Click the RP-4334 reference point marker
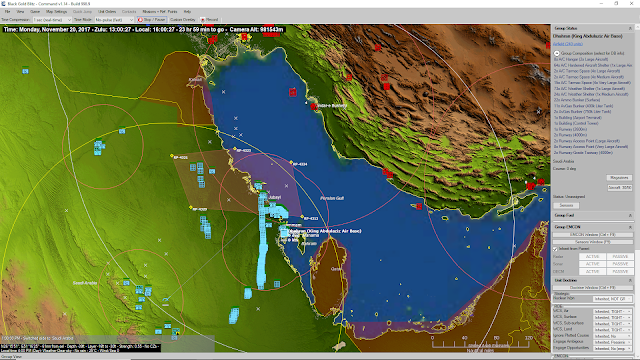Image resolution: width=640 pixels, height=360 pixels. point(291,162)
